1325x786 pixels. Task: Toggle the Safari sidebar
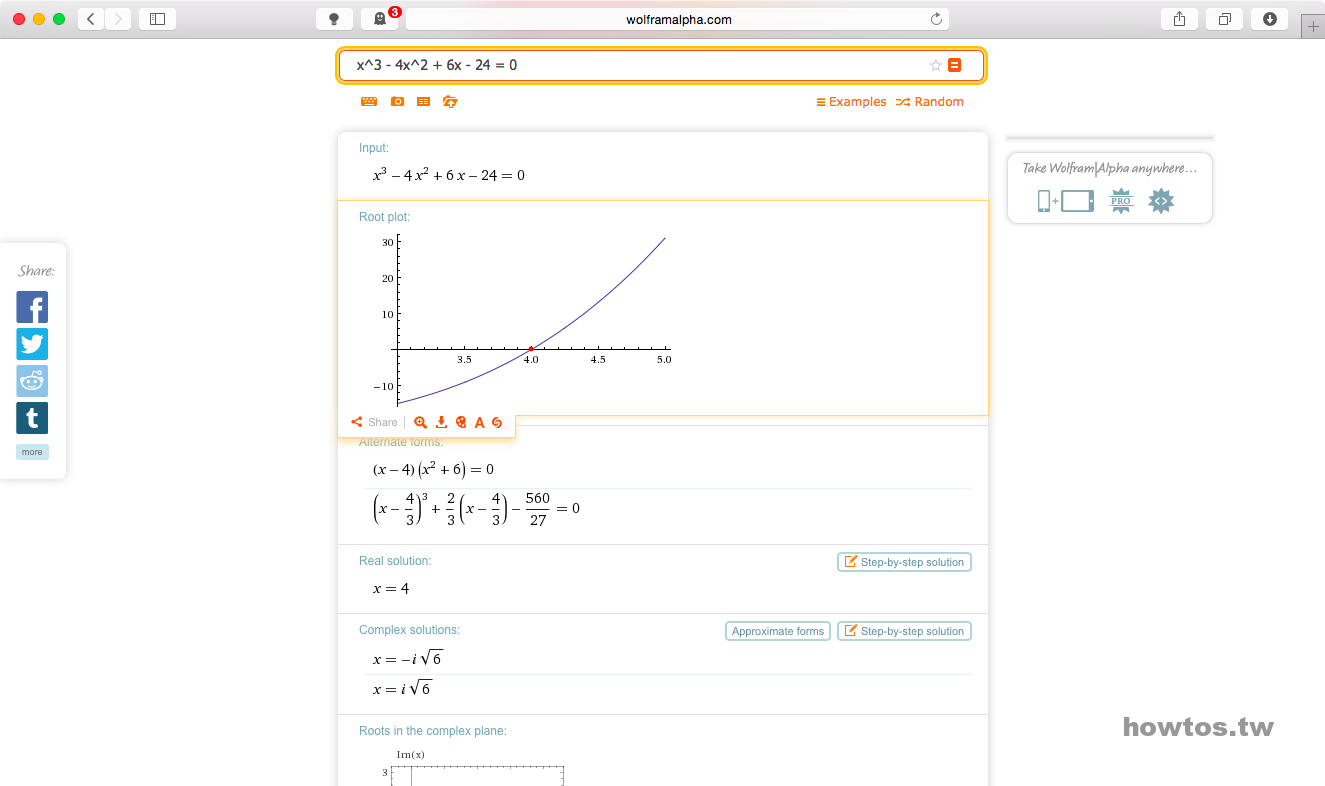157,19
